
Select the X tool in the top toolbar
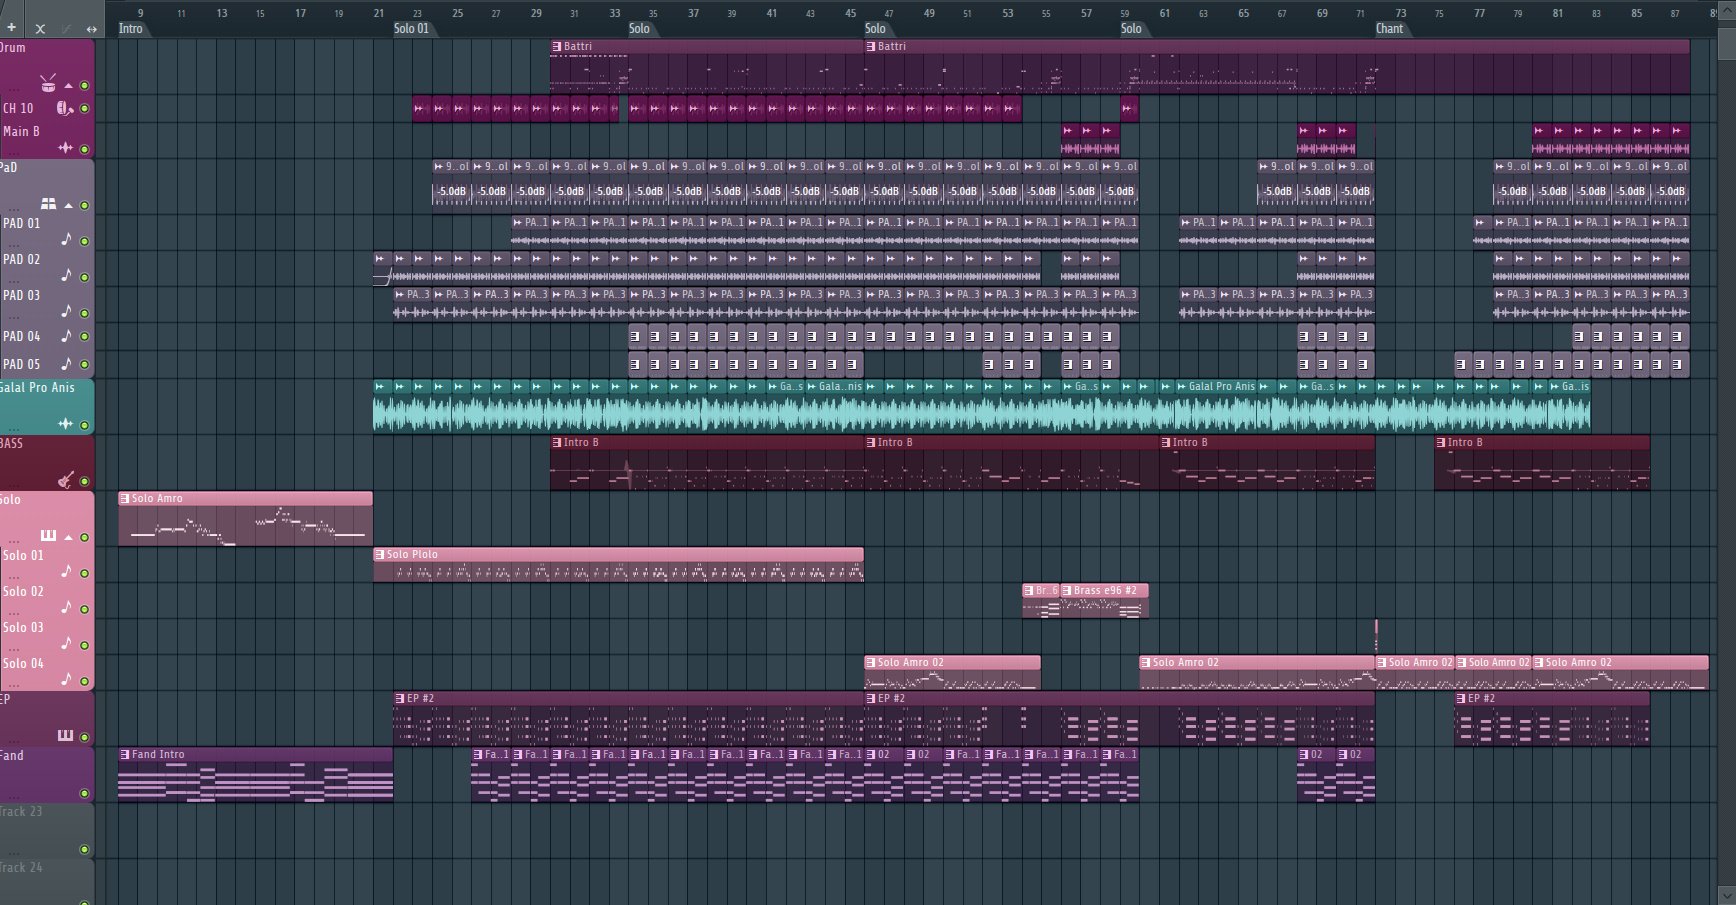coord(40,28)
